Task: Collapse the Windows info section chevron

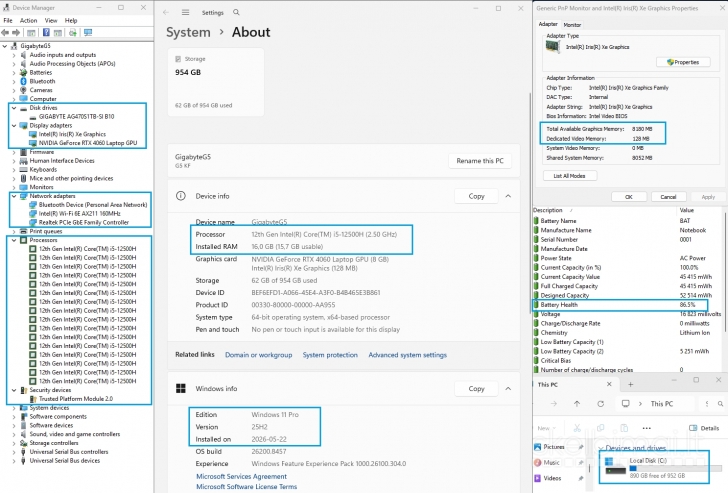Action: (x=508, y=389)
